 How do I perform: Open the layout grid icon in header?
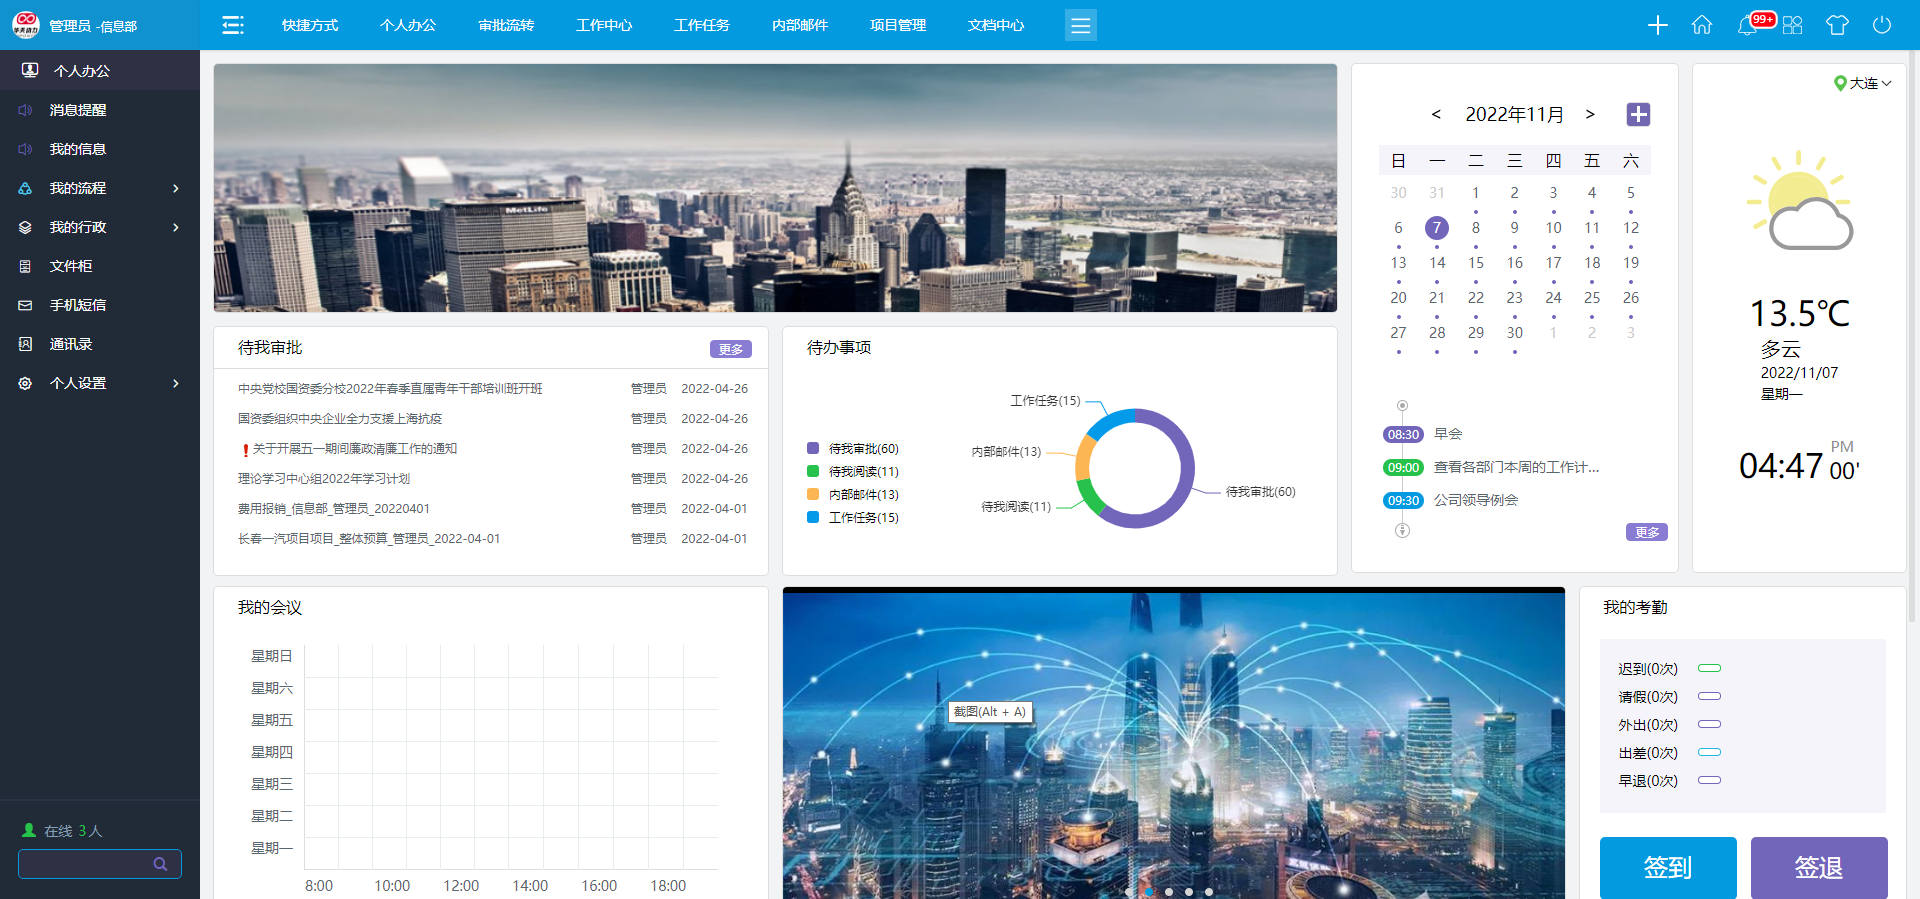(1793, 25)
